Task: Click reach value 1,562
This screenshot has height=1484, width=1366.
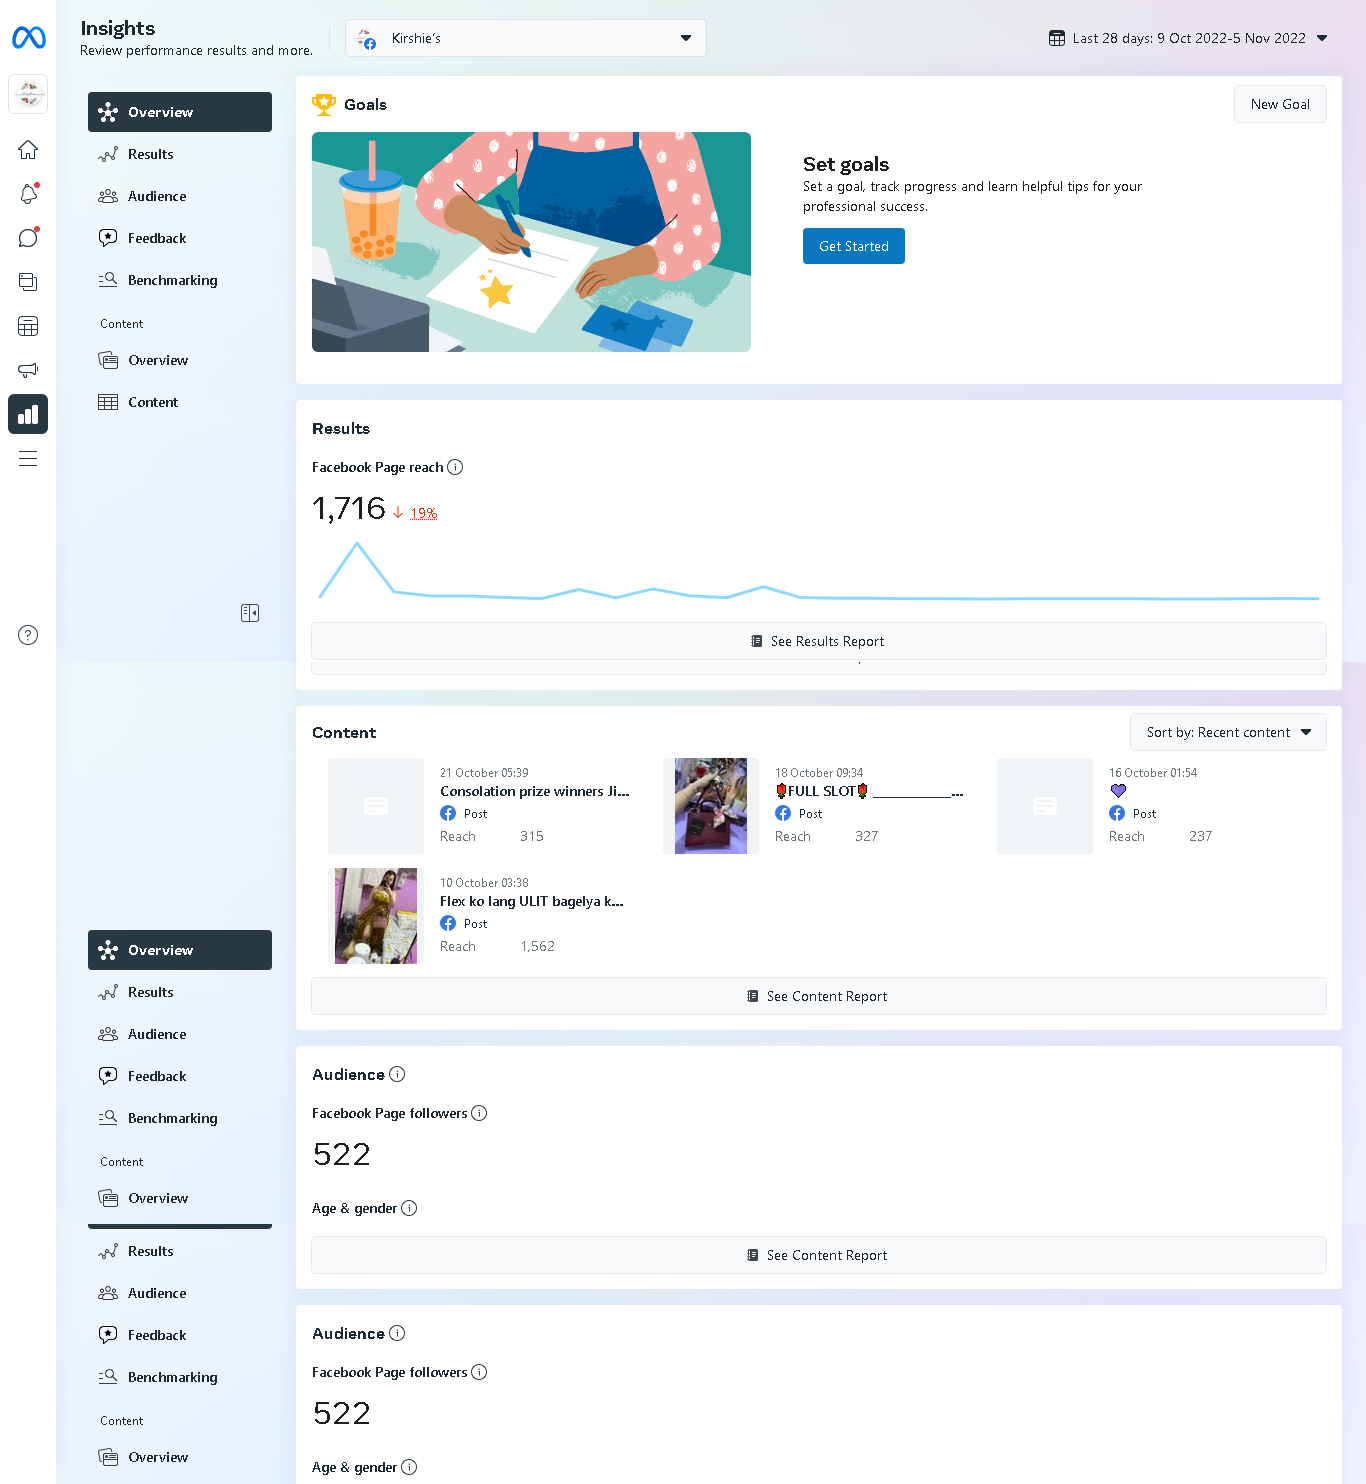Action: pos(538,946)
